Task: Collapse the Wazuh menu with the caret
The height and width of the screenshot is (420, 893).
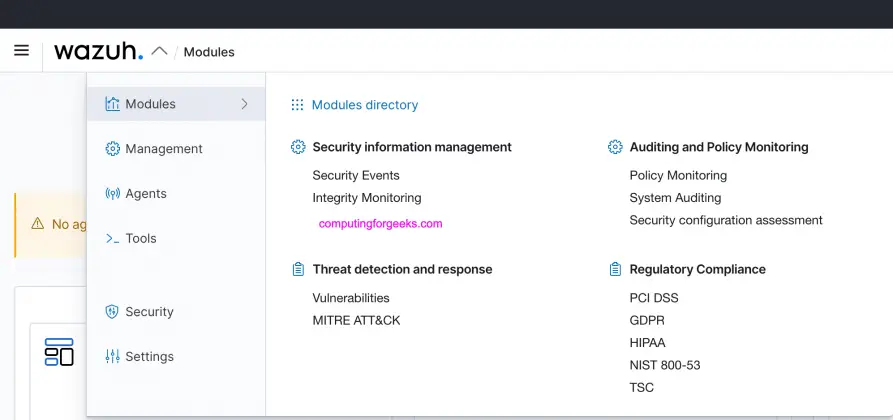Action: (159, 51)
